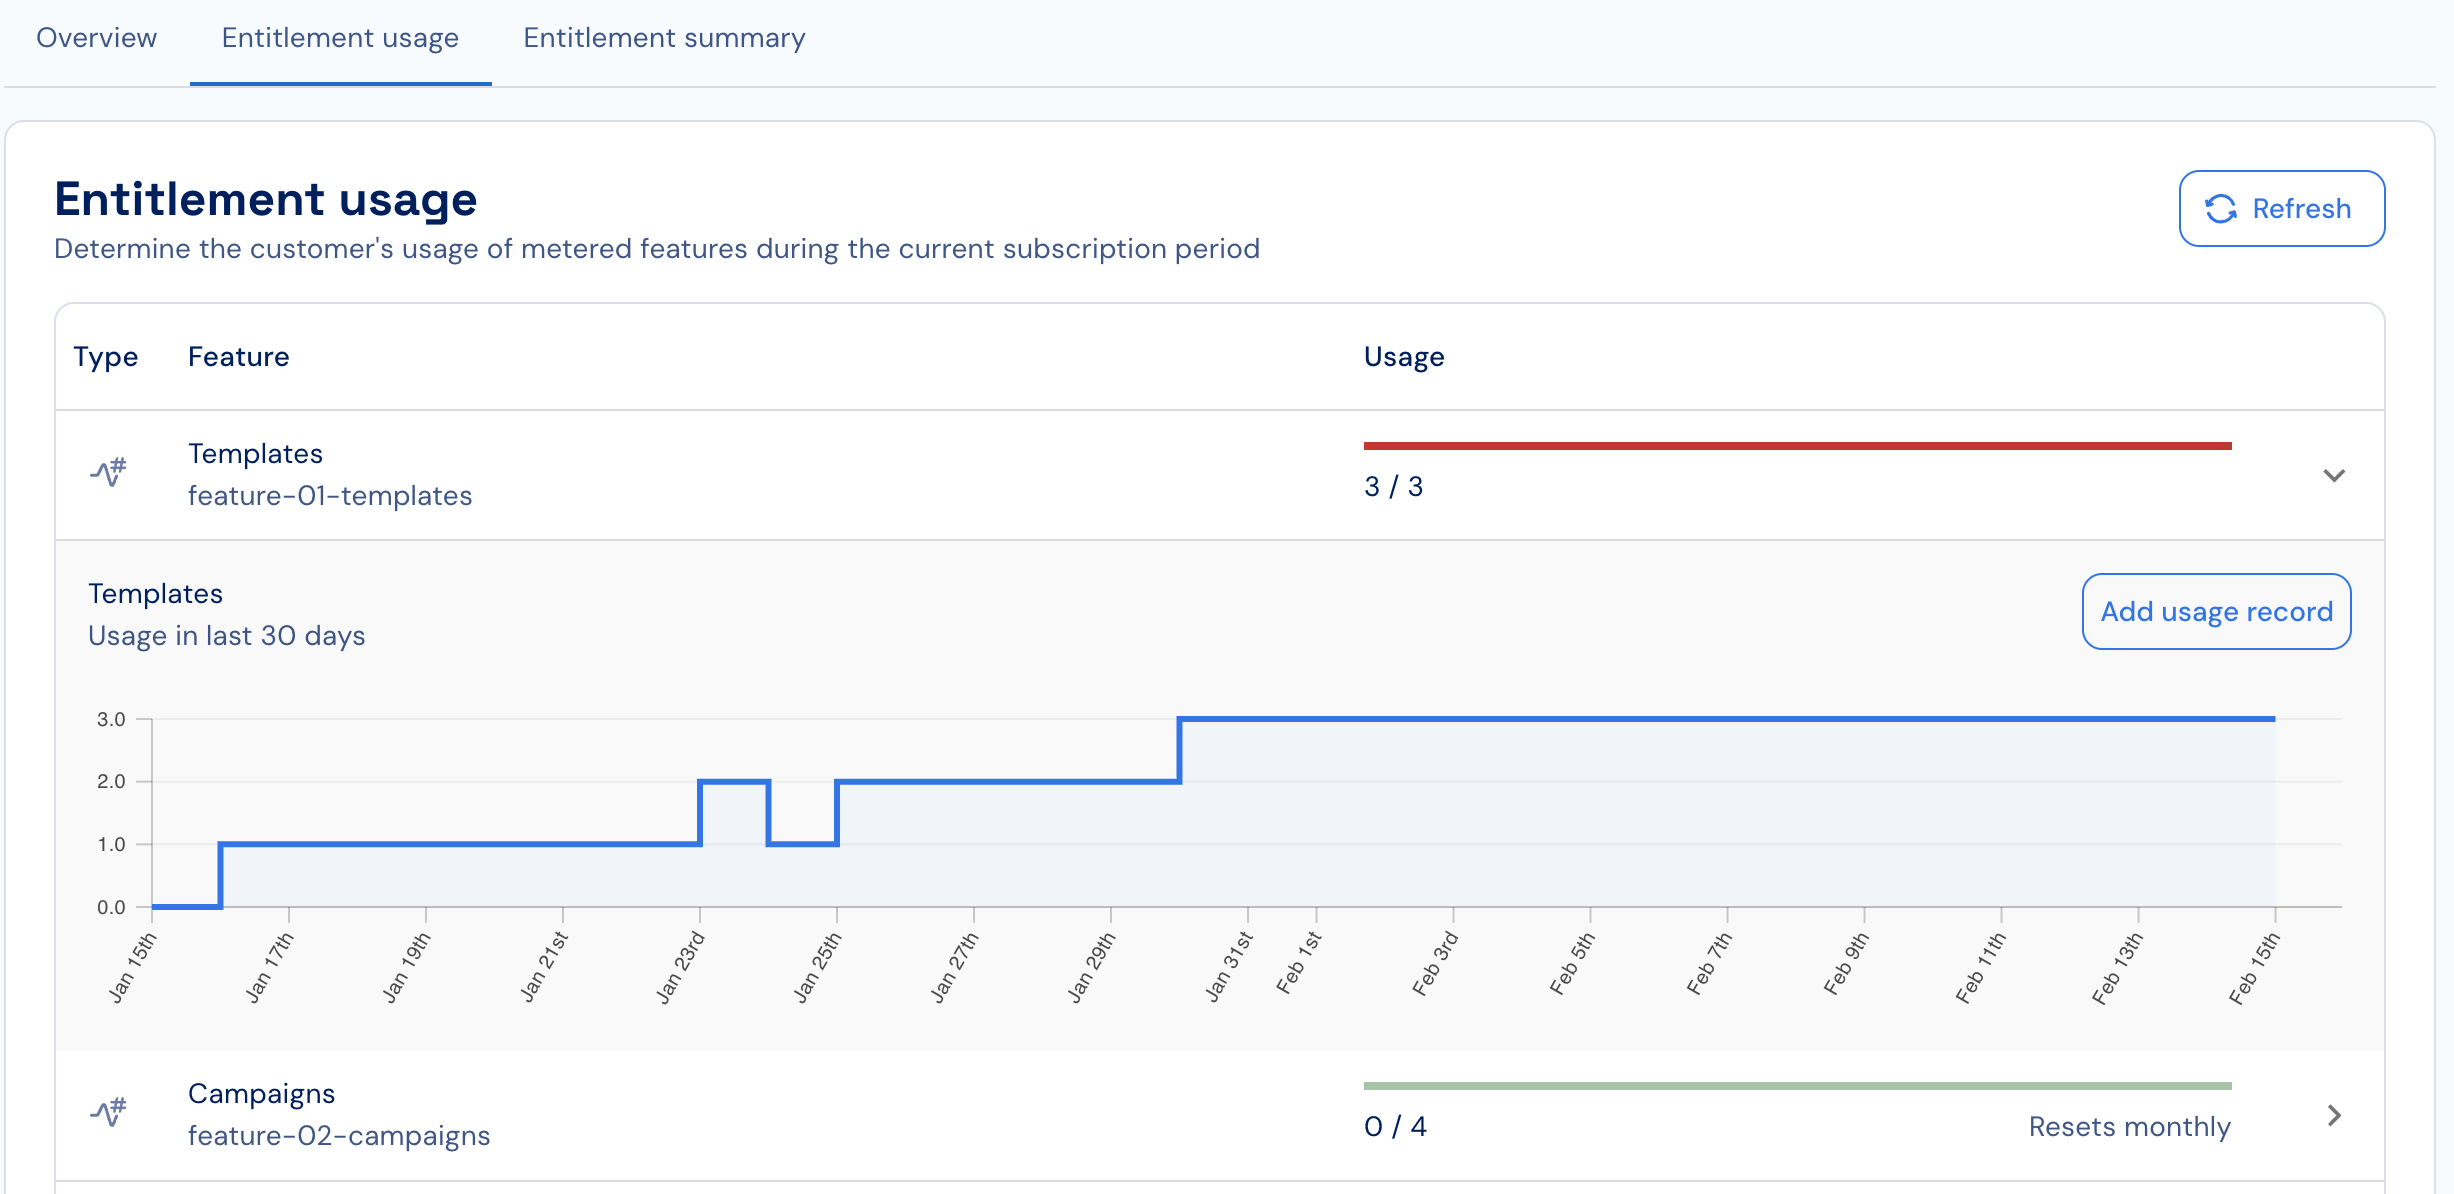Click the Usage column header

pos(1404,357)
